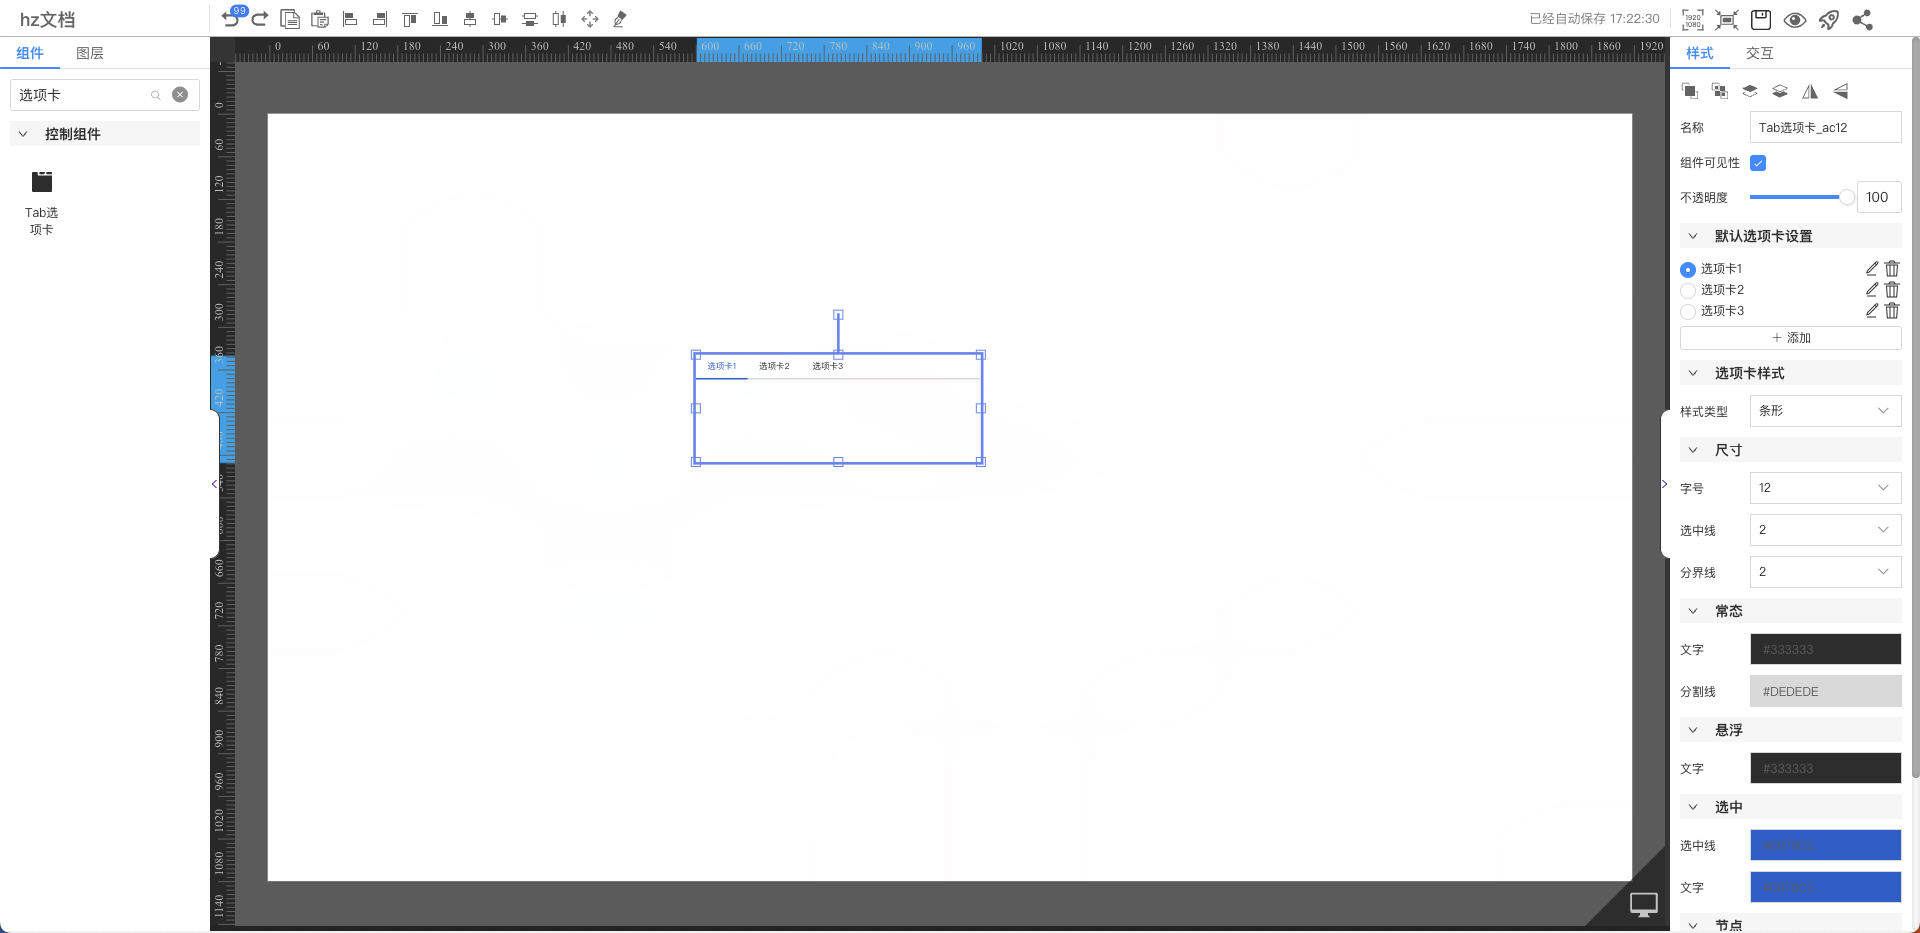Preview the page with eye icon
The height and width of the screenshot is (933, 1920).
coord(1795,20)
